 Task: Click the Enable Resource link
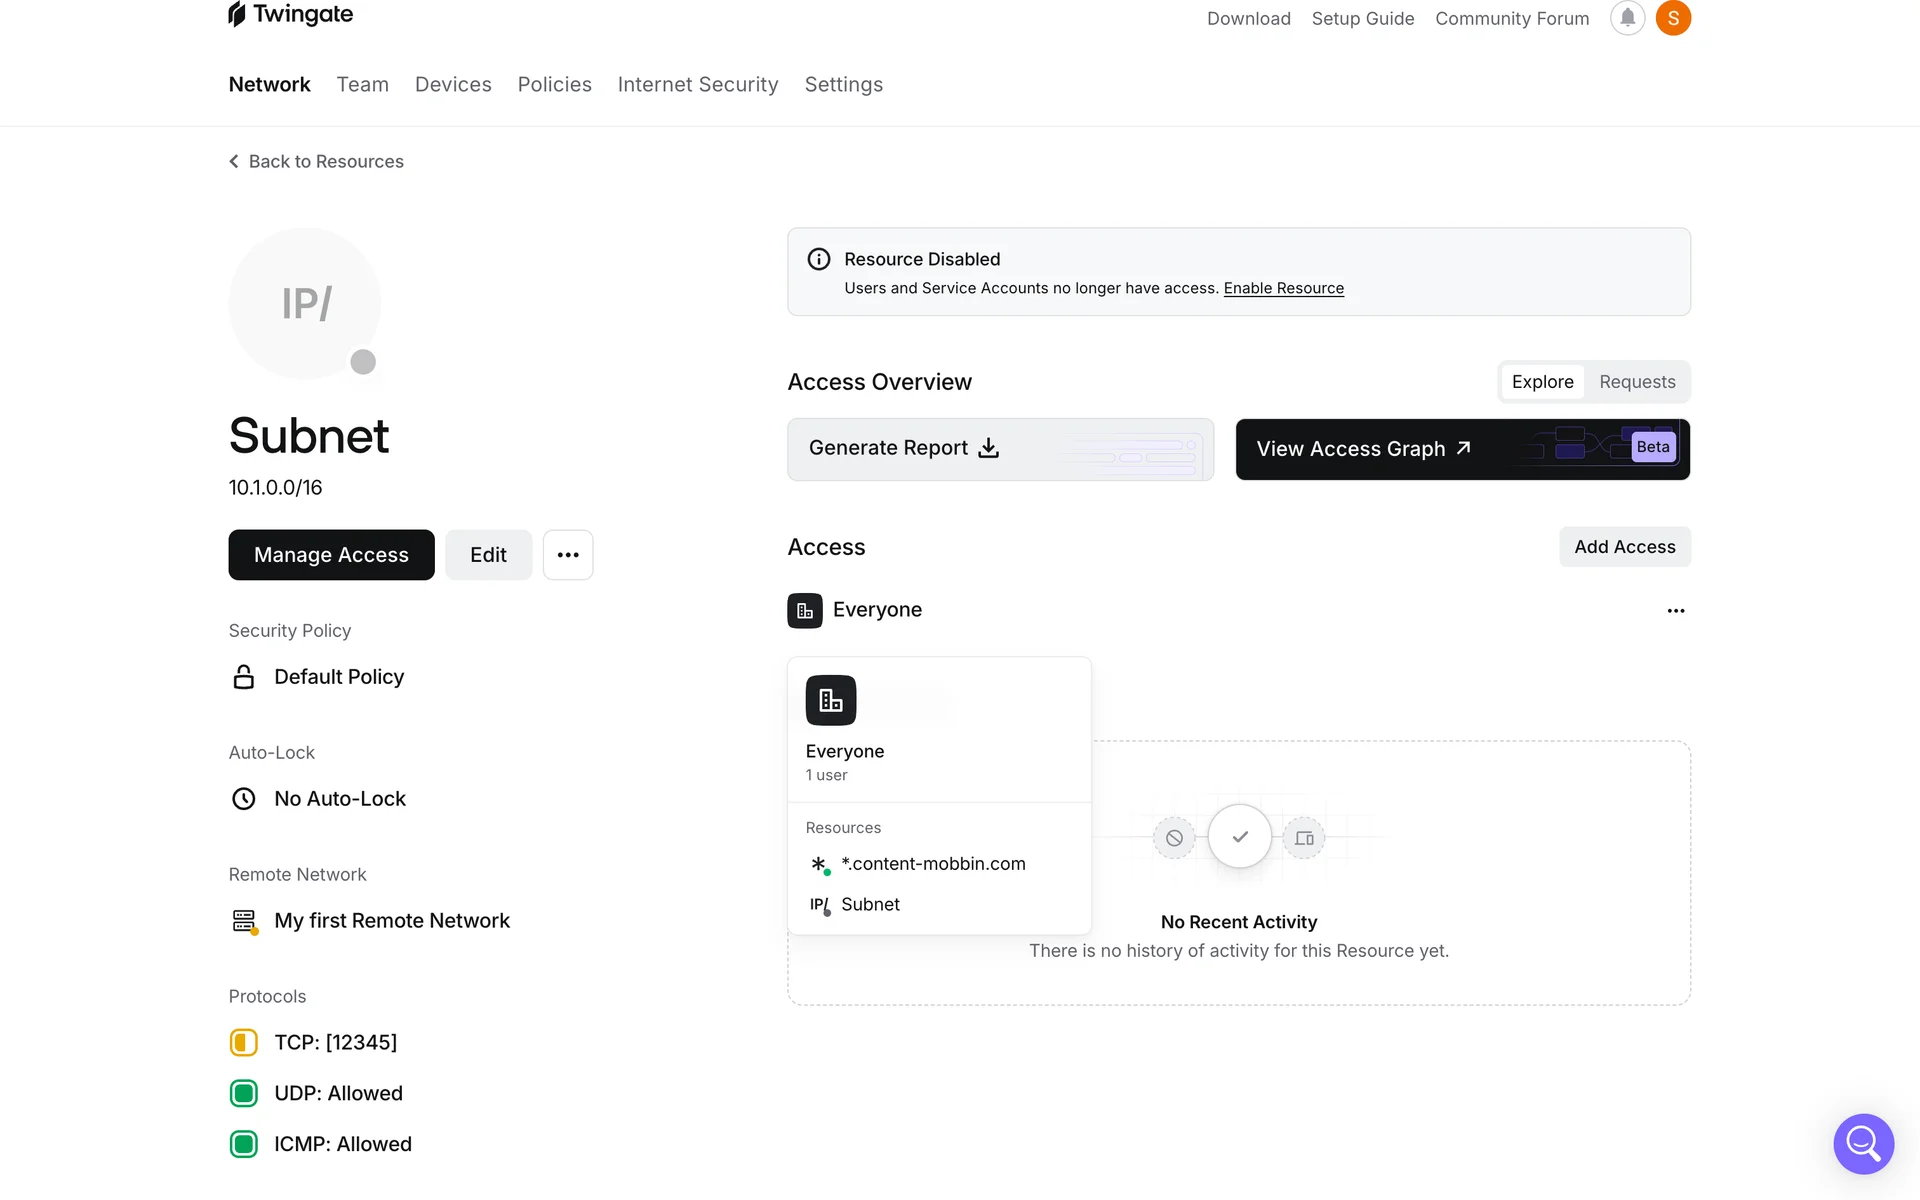point(1283,288)
